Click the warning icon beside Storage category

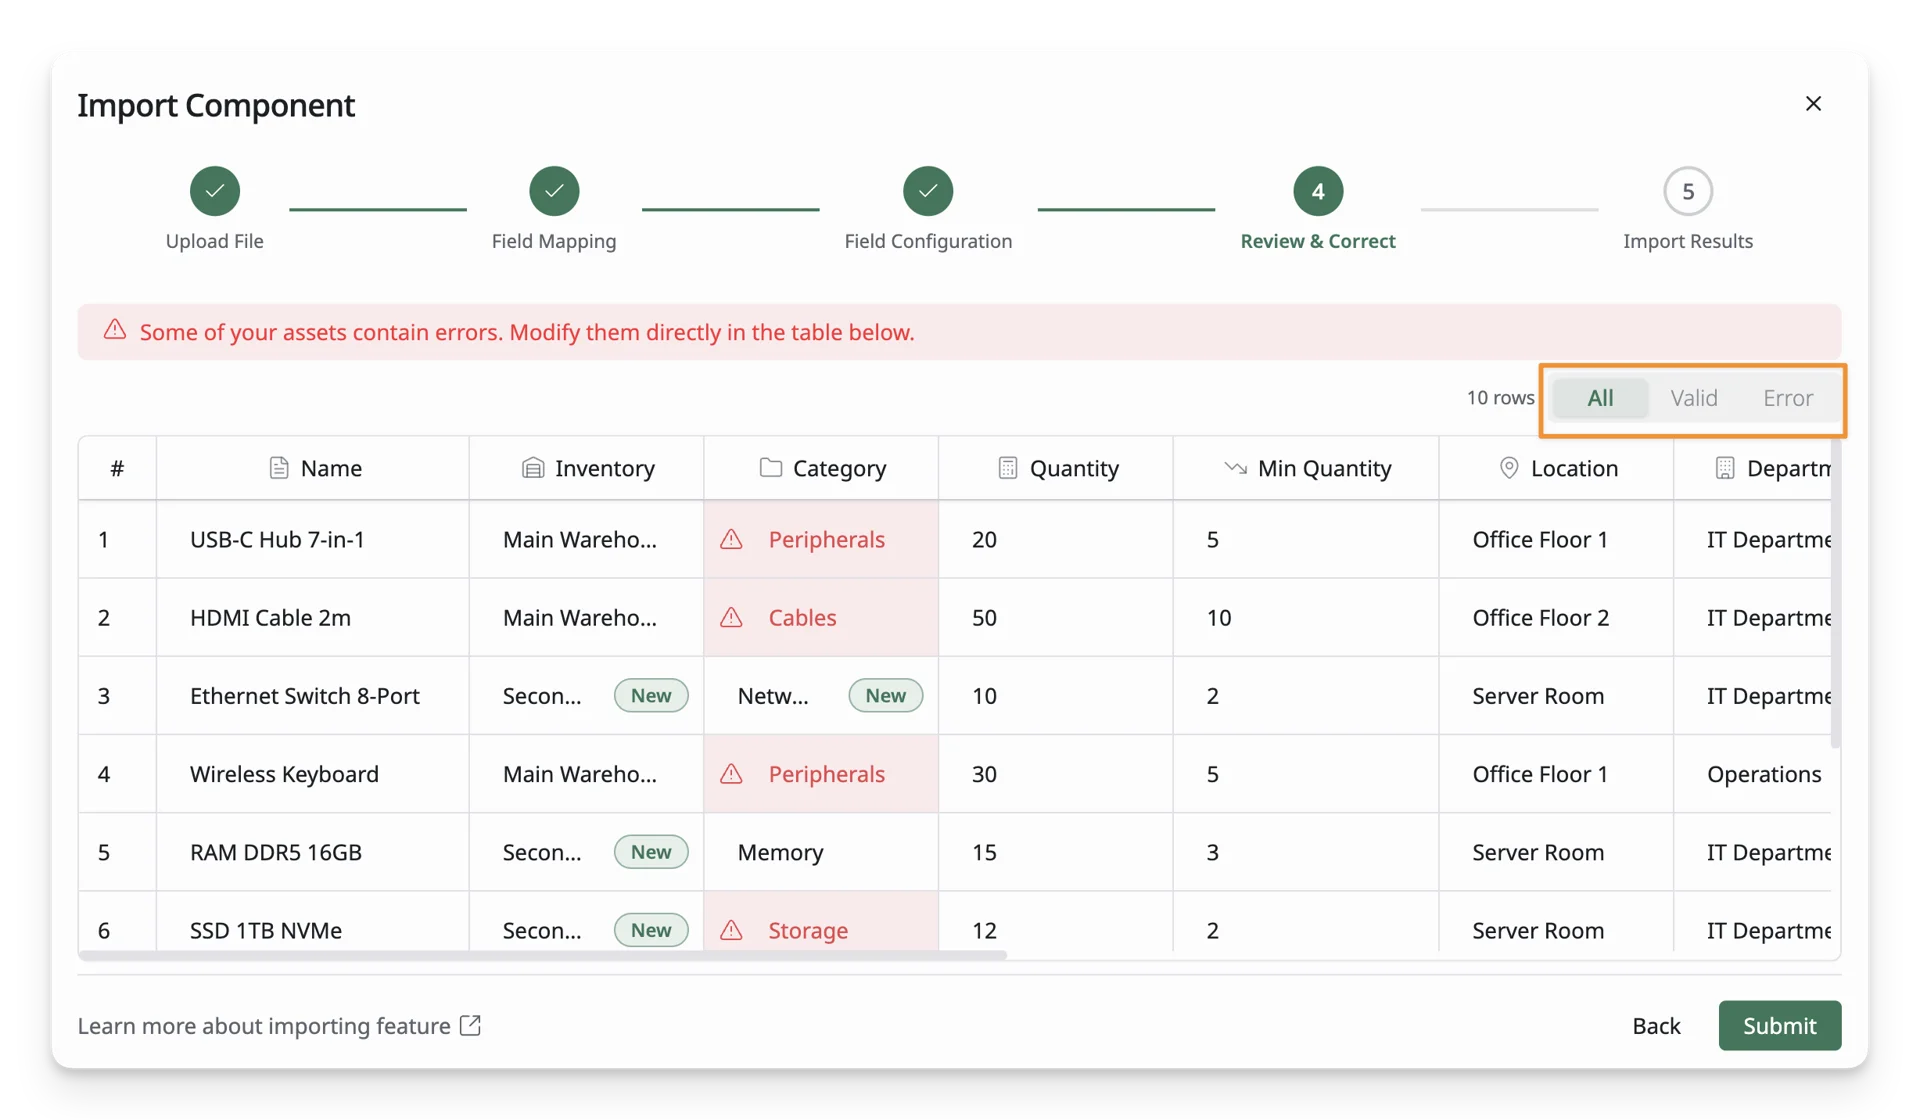point(732,930)
